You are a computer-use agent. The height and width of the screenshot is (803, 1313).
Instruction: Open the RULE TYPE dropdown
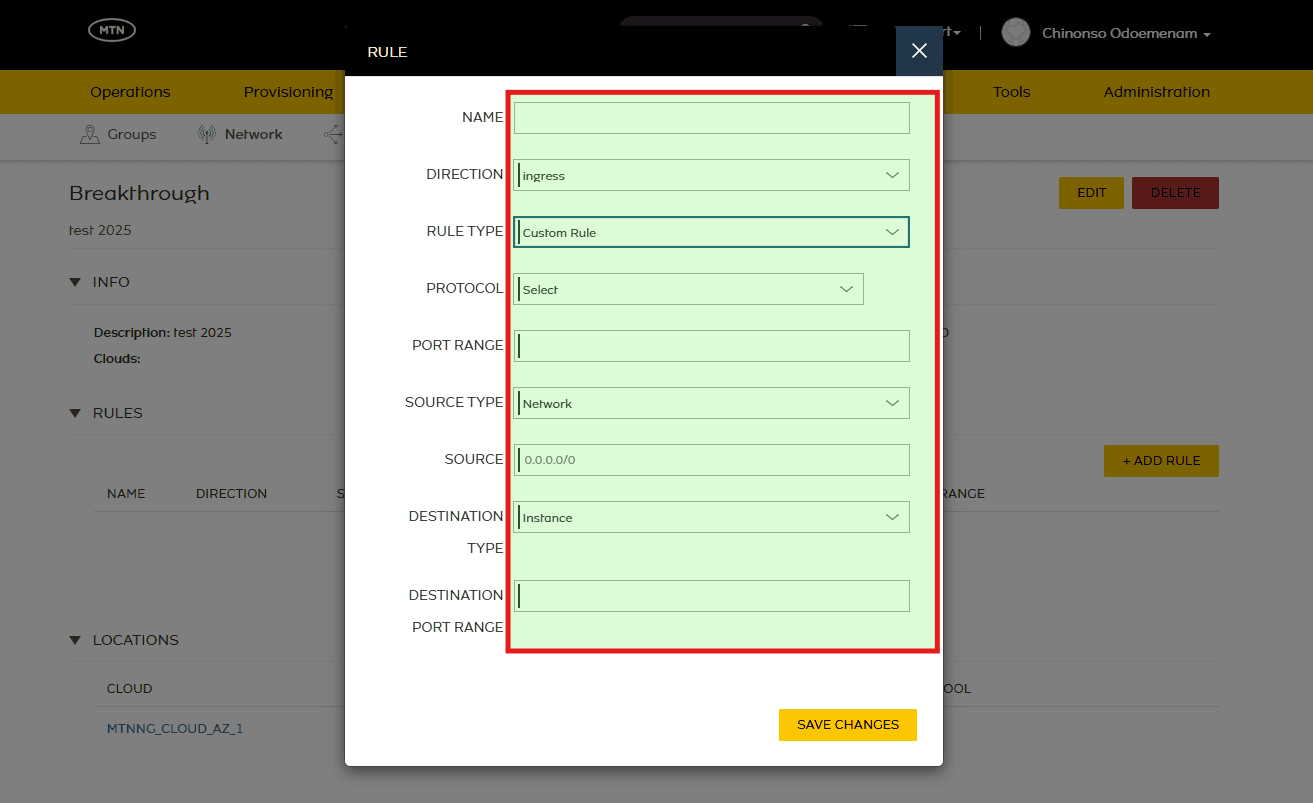[x=711, y=232]
